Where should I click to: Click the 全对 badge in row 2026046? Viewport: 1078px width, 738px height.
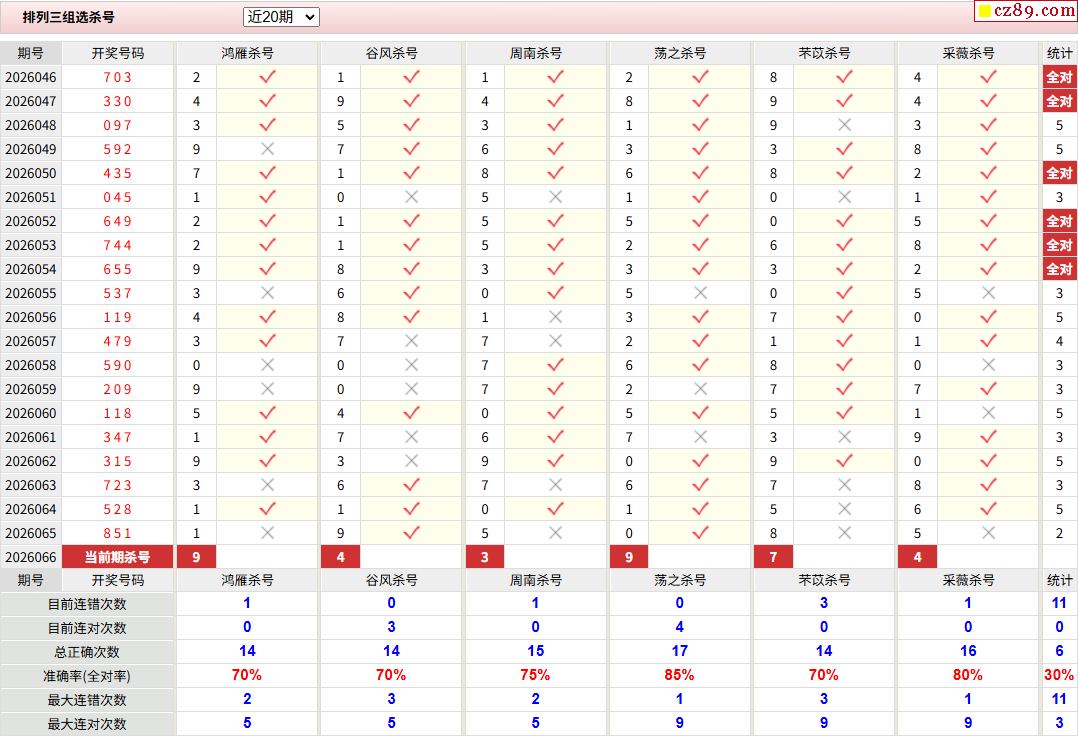1059,77
